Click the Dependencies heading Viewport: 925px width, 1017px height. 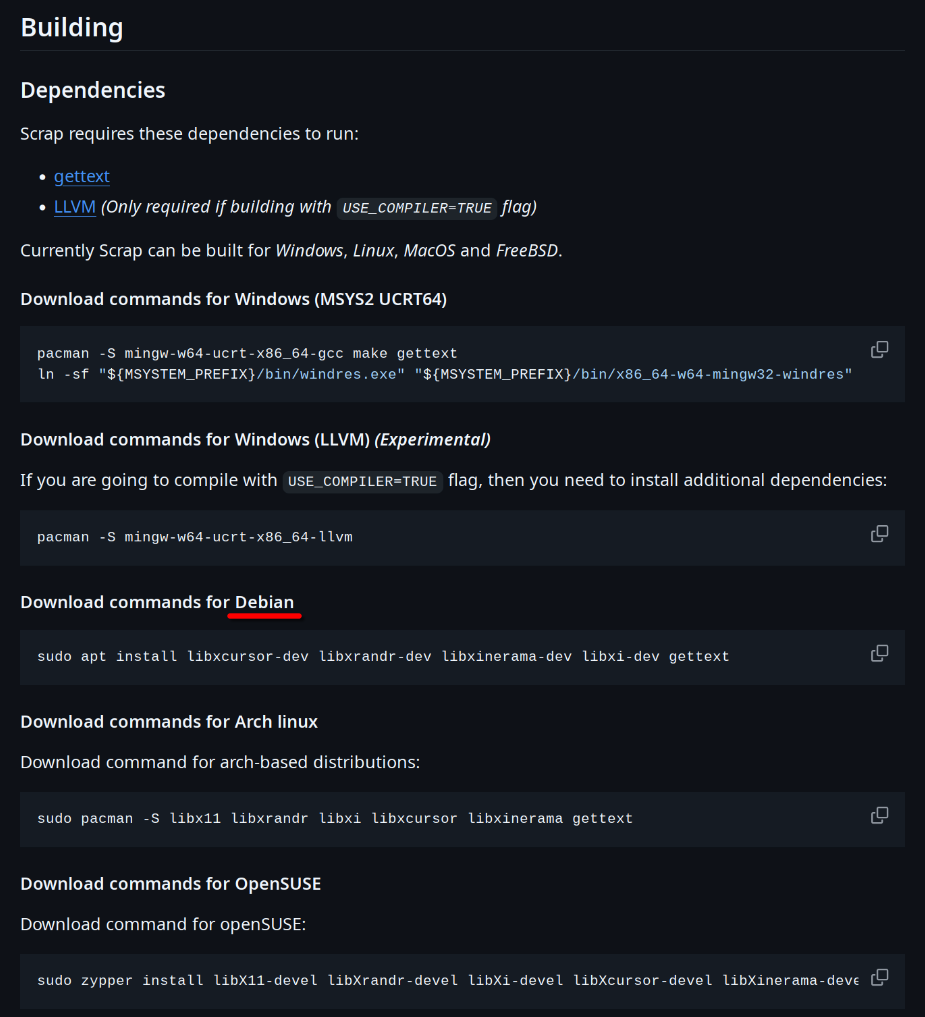tap(92, 90)
